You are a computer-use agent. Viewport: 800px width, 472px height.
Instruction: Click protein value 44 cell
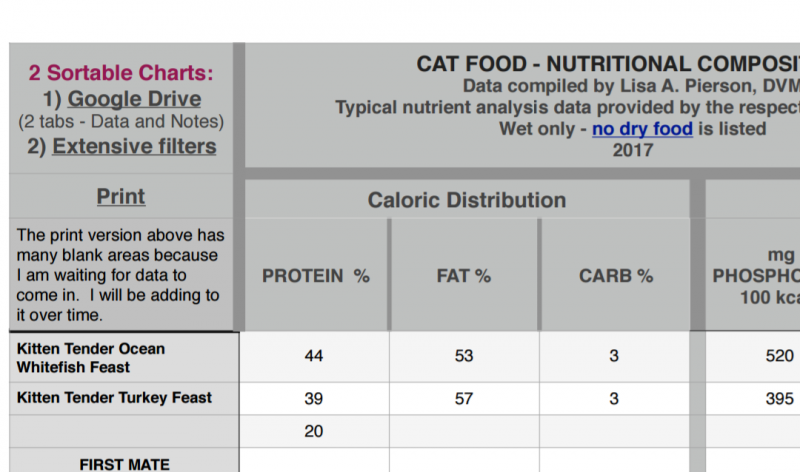pos(315,356)
